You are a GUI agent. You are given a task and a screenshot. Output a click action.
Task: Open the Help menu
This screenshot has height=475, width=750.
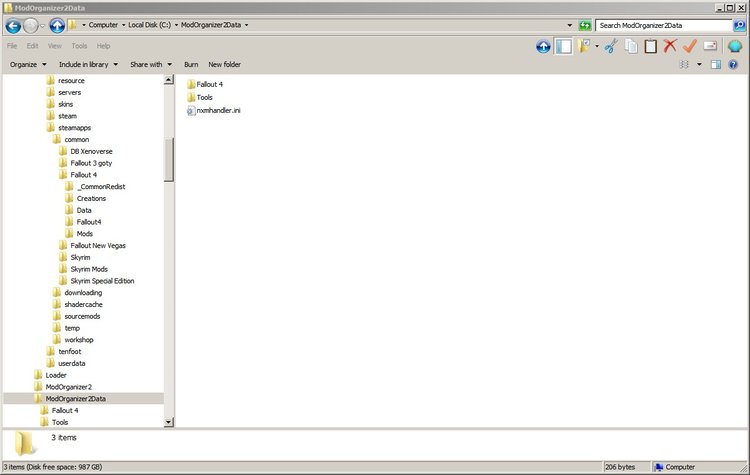(103, 46)
